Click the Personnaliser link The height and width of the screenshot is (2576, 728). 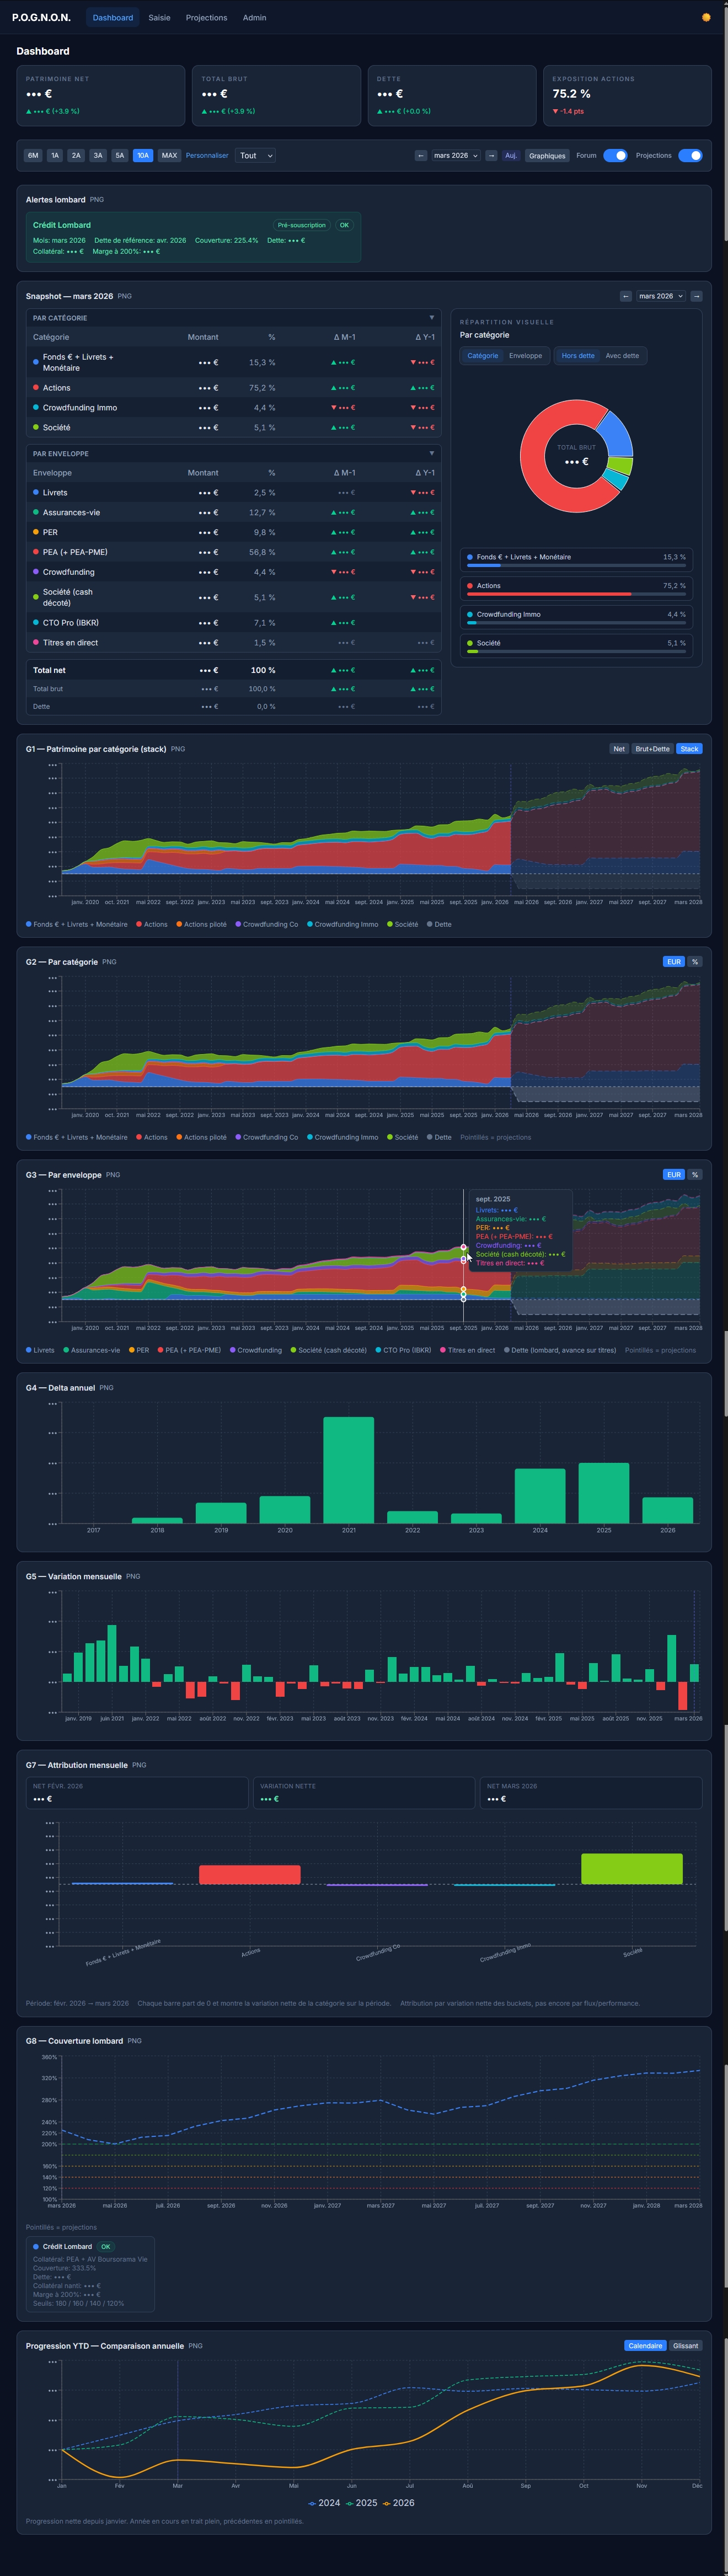(x=207, y=156)
